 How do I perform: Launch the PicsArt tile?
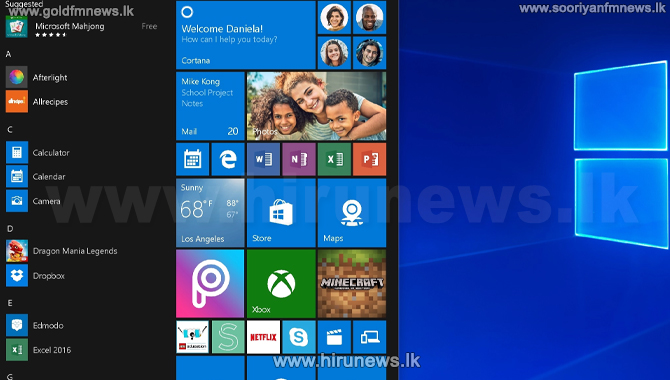(x=210, y=284)
